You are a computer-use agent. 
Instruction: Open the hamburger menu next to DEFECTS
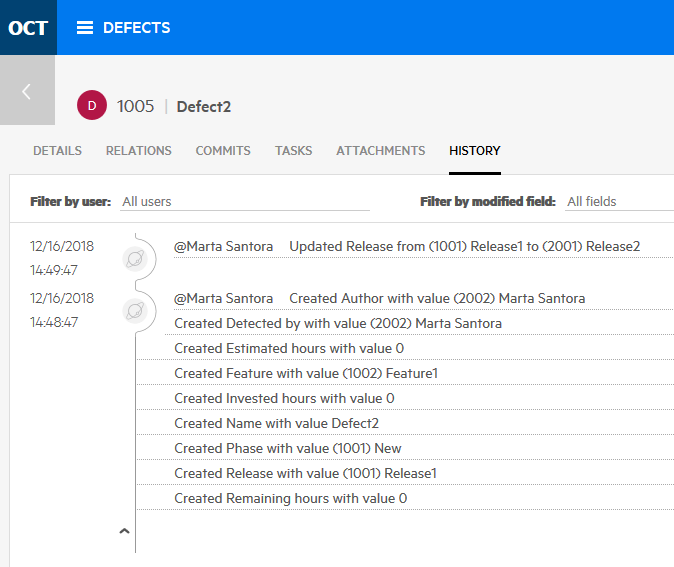click(x=85, y=28)
